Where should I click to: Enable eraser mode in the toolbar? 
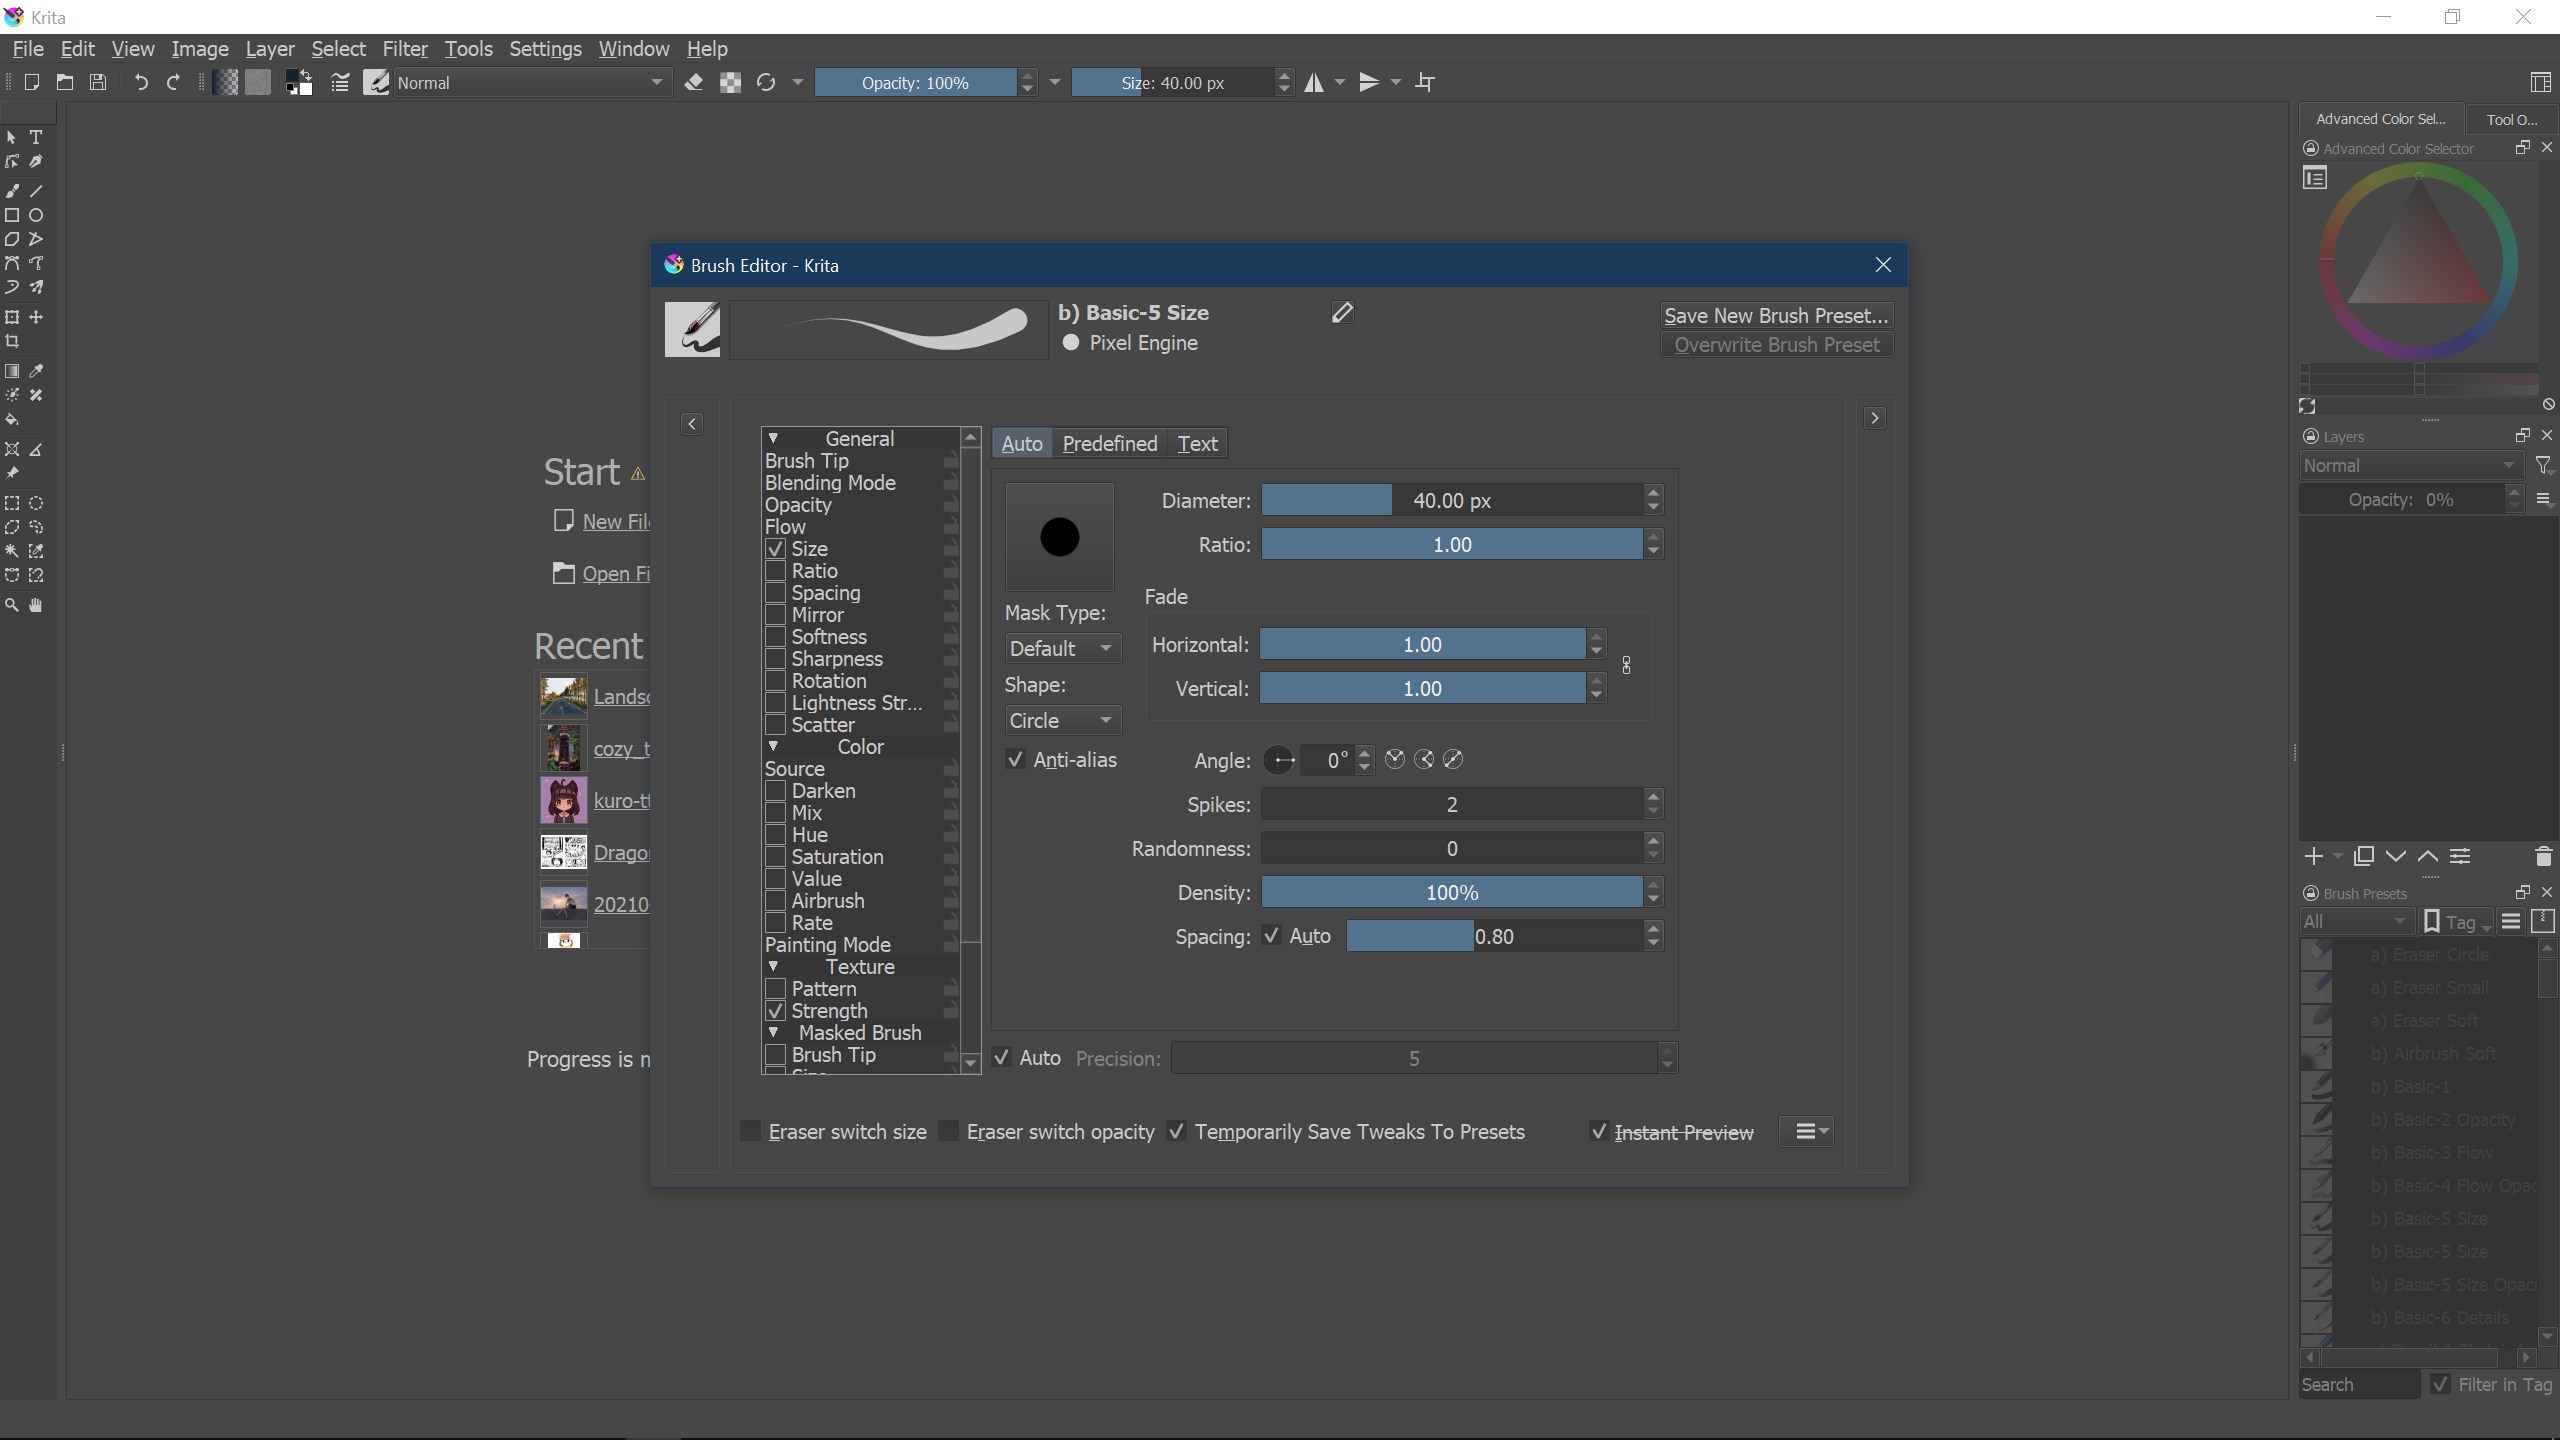point(694,83)
